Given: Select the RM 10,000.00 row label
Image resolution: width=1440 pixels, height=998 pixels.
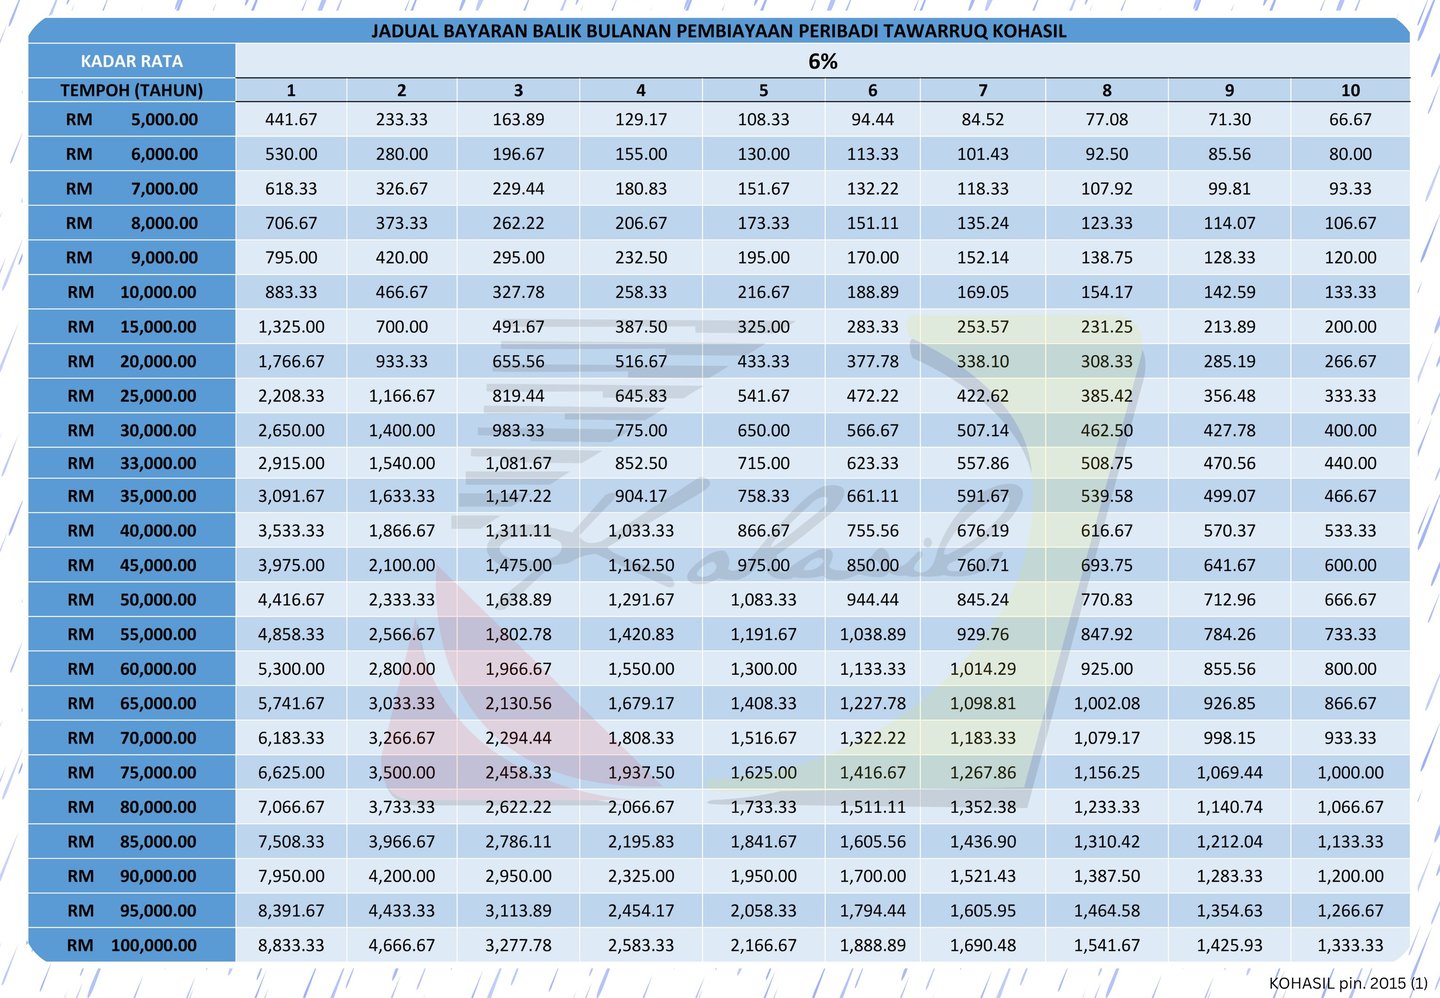Looking at the screenshot, I should click(132, 292).
